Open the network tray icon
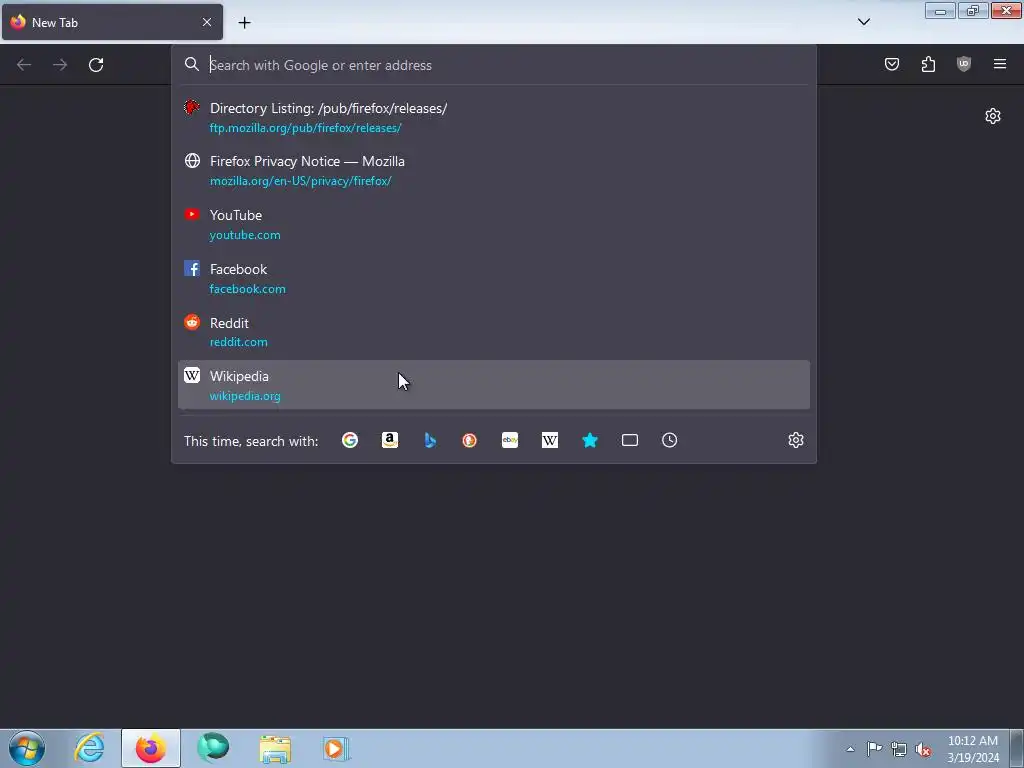1024x768 pixels. pyautogui.click(x=899, y=749)
